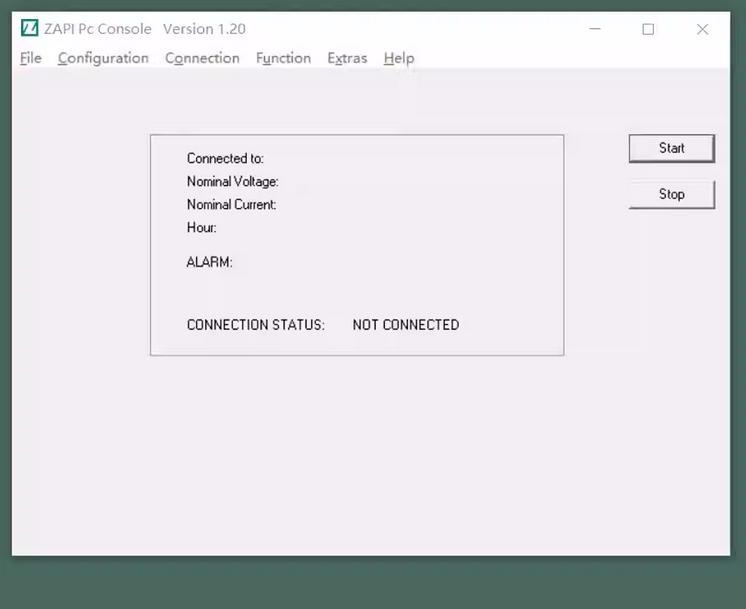Viewport: 746px width, 609px height.
Task: Open the Configuration menu
Action: click(103, 58)
